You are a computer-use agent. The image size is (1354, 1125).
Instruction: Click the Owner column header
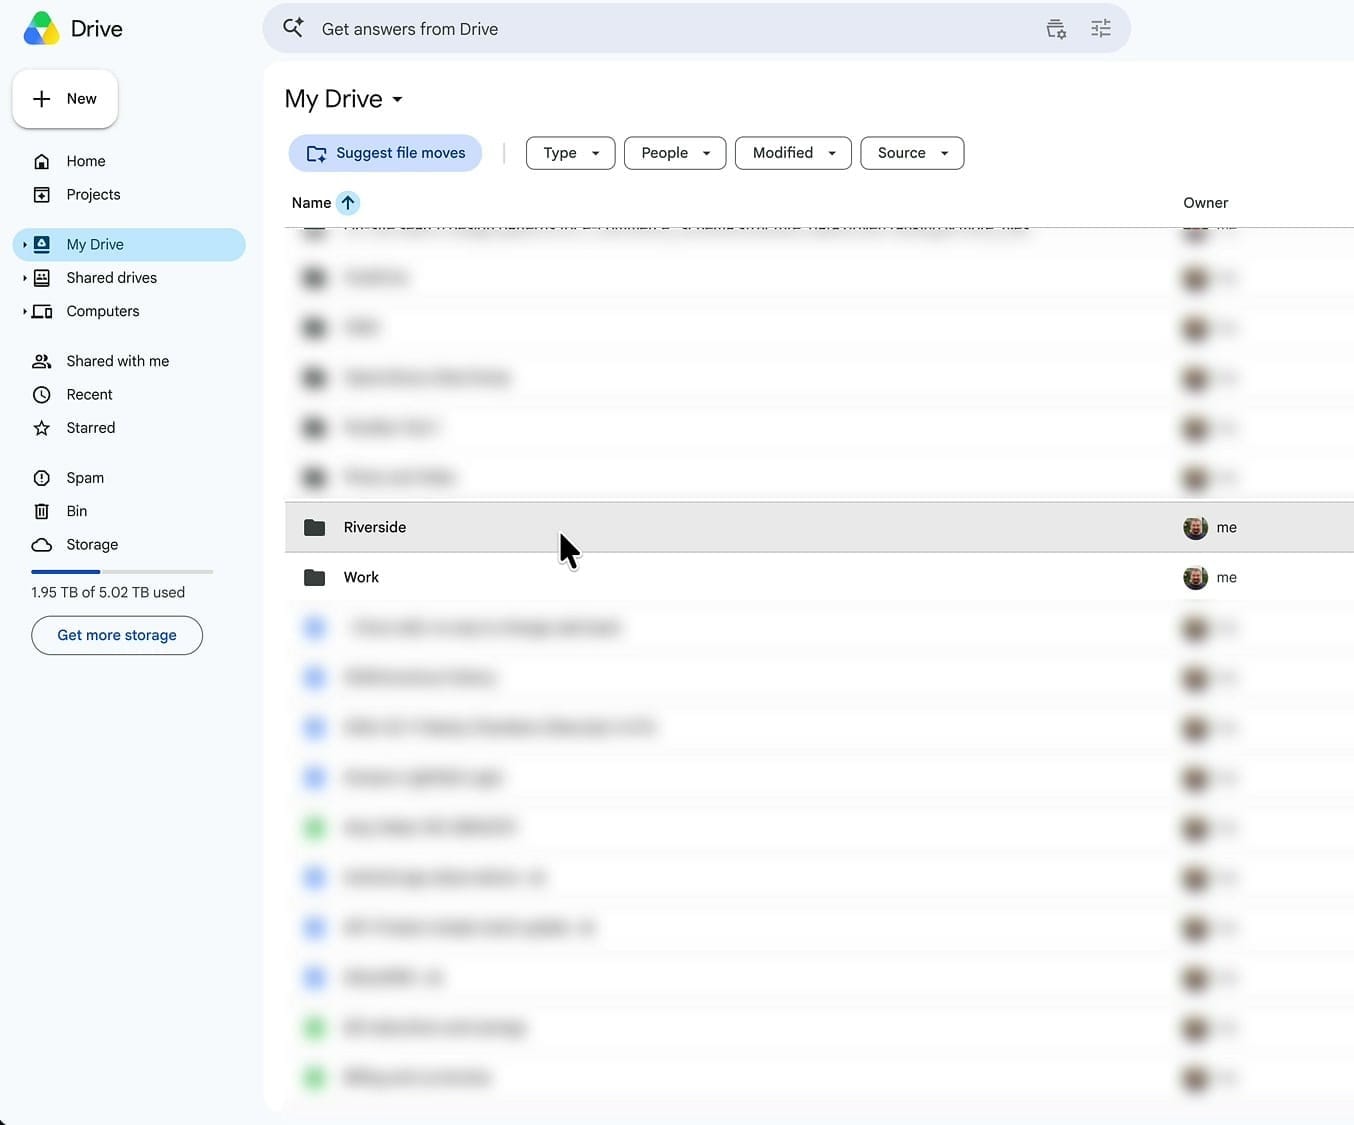[1205, 203]
